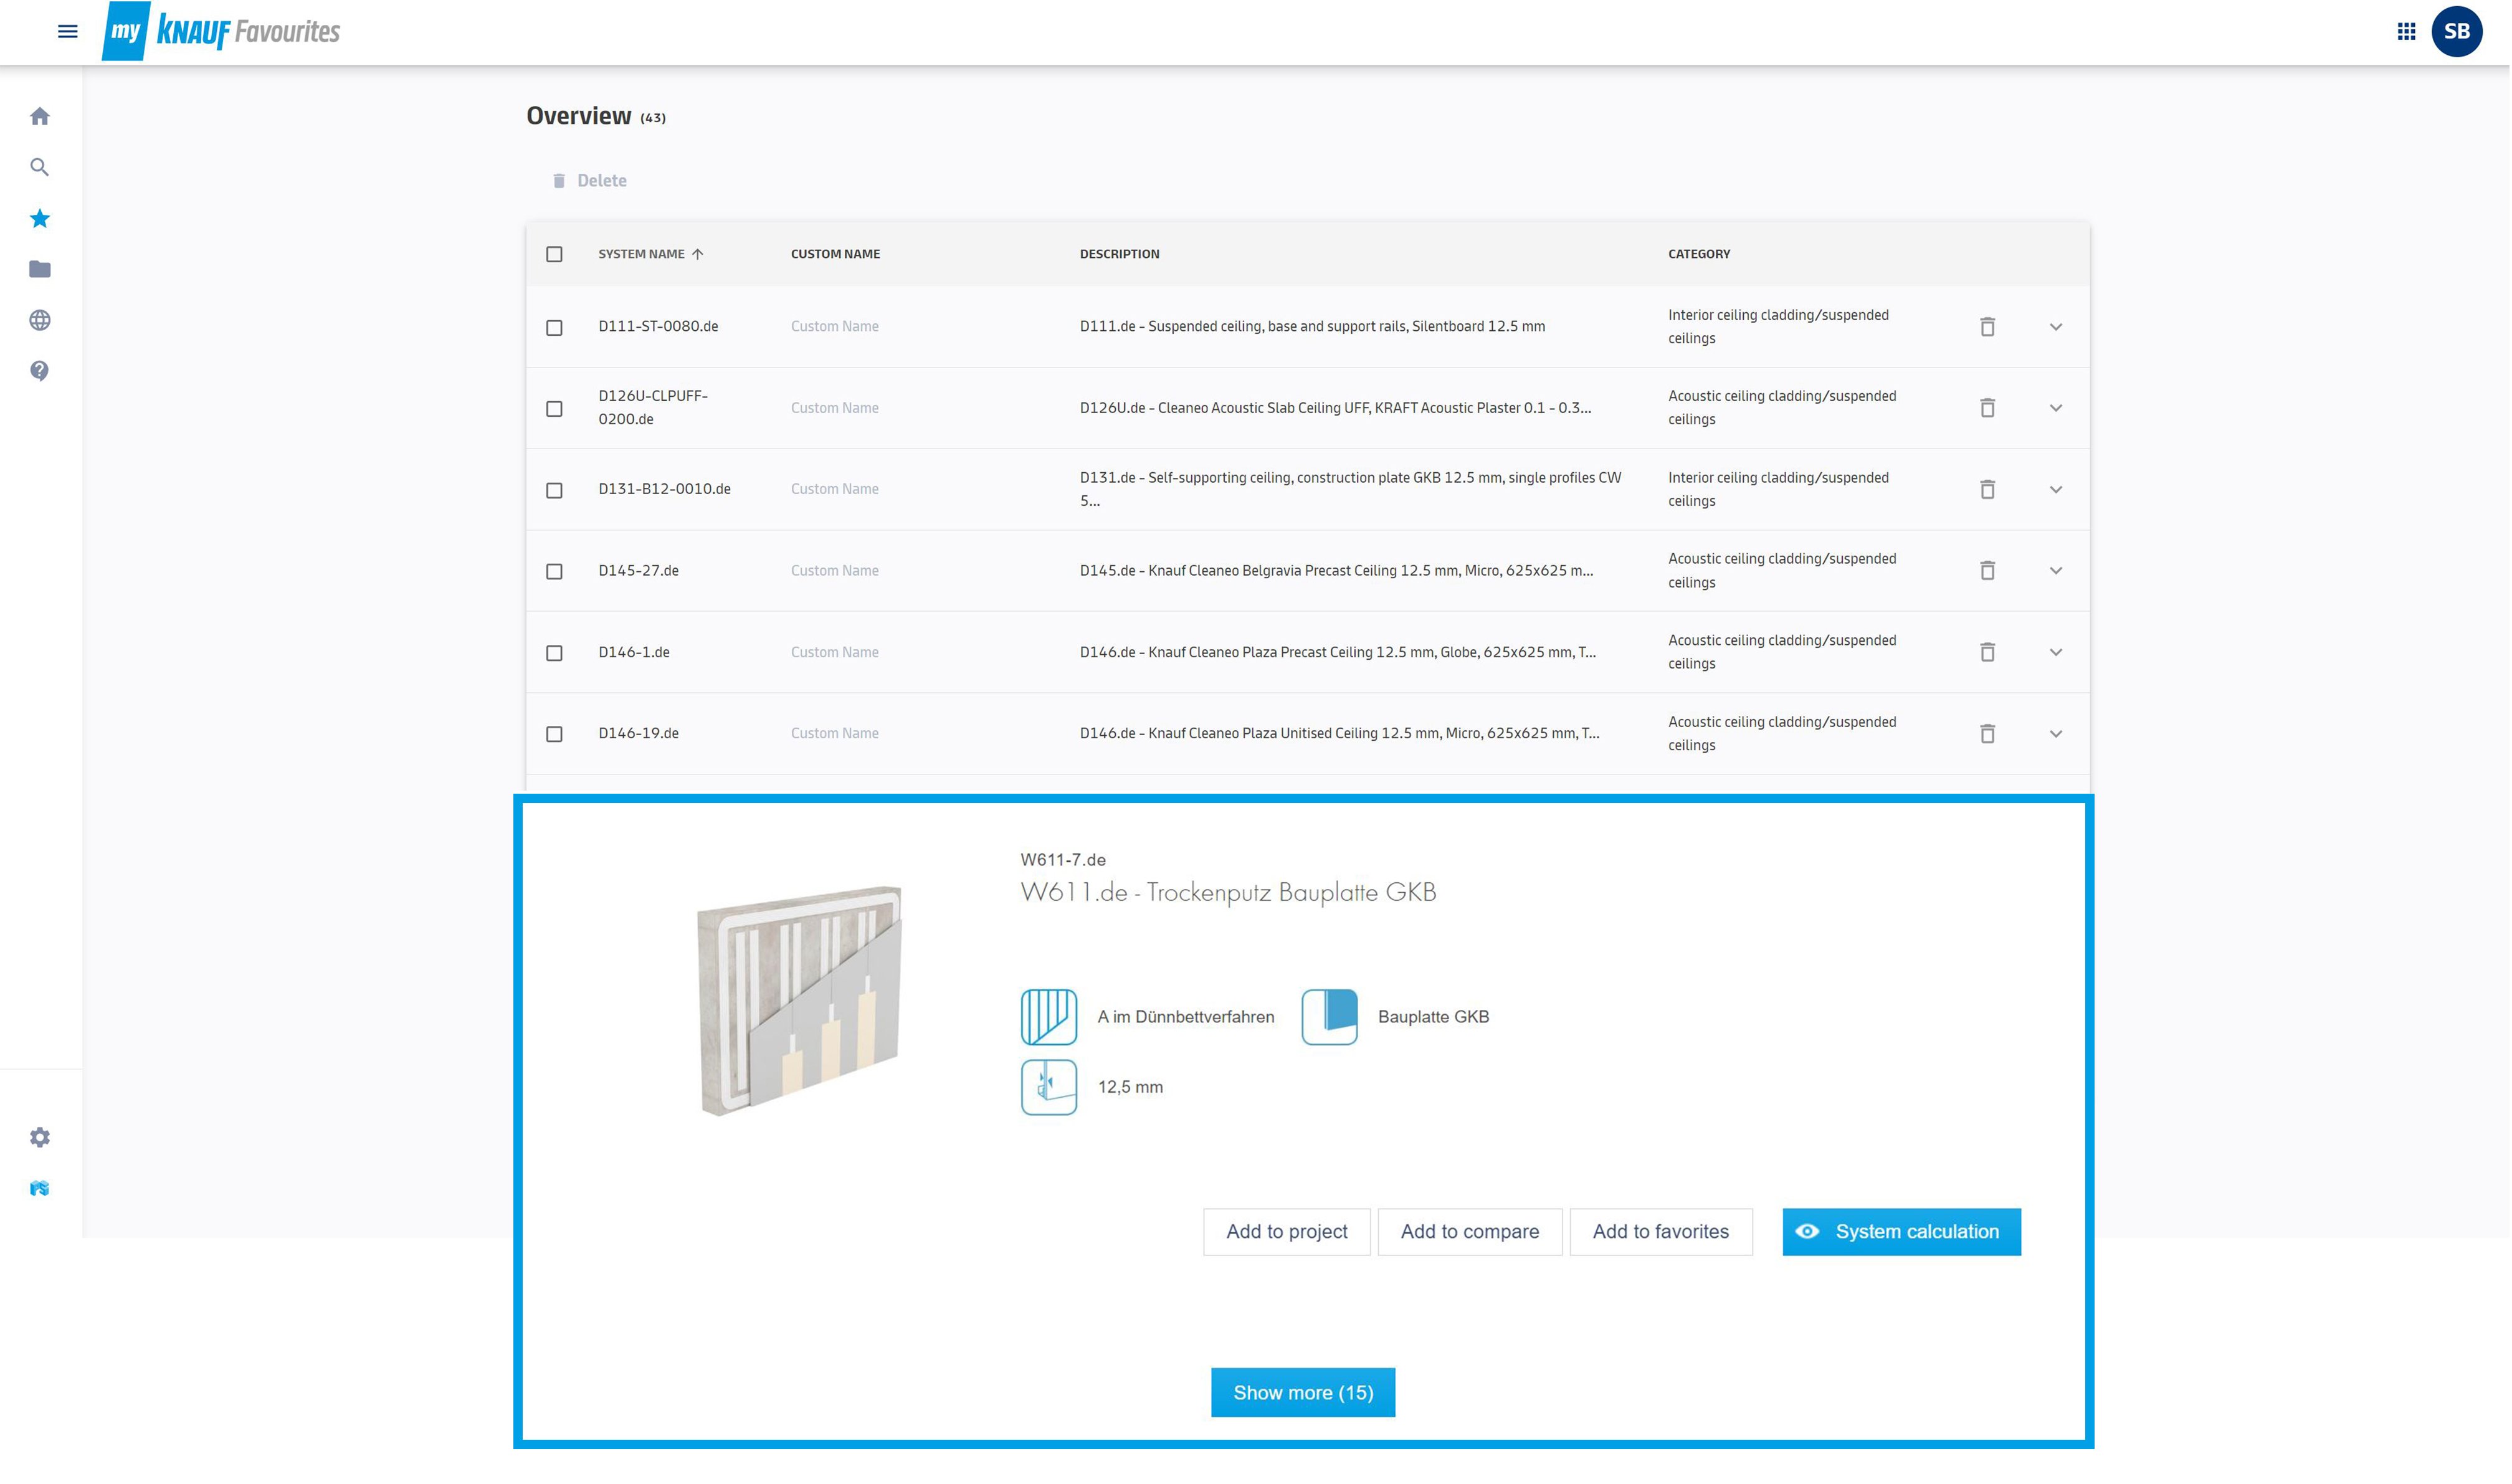Click the Custom Name column header
The image size is (2512, 1484).
coord(836,254)
